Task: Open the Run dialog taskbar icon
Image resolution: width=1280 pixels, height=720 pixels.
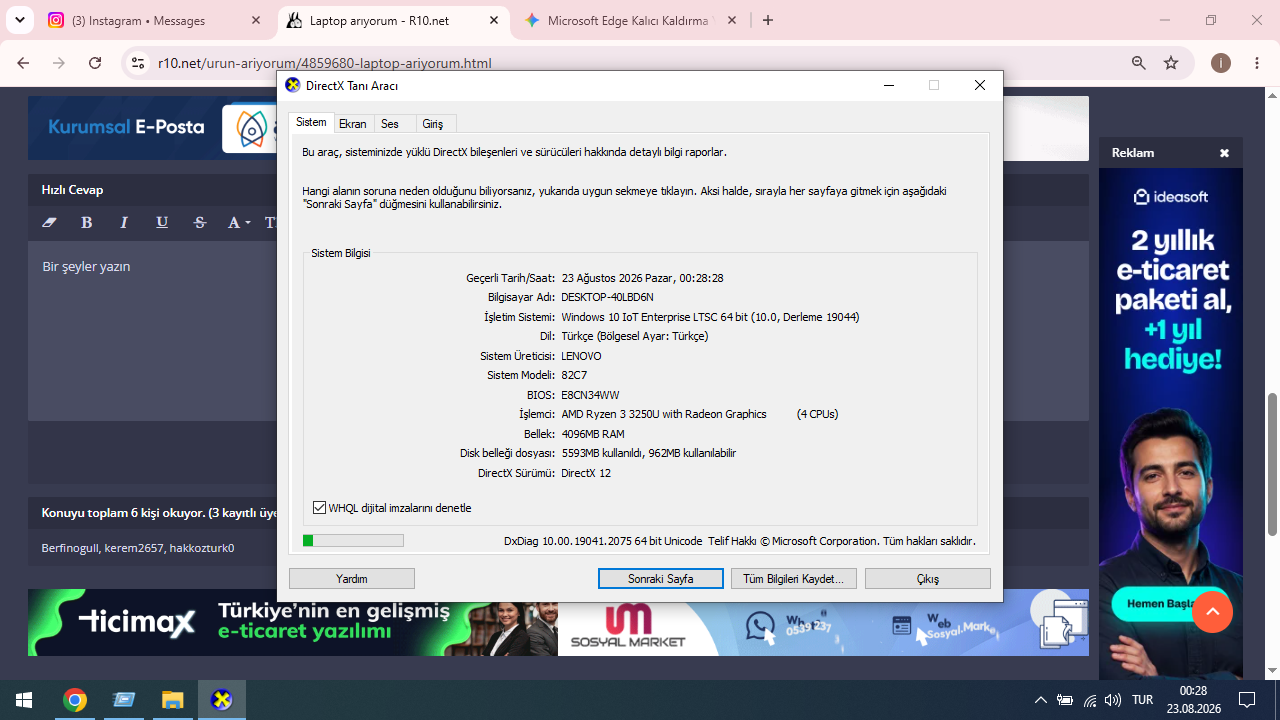Action: tap(124, 700)
